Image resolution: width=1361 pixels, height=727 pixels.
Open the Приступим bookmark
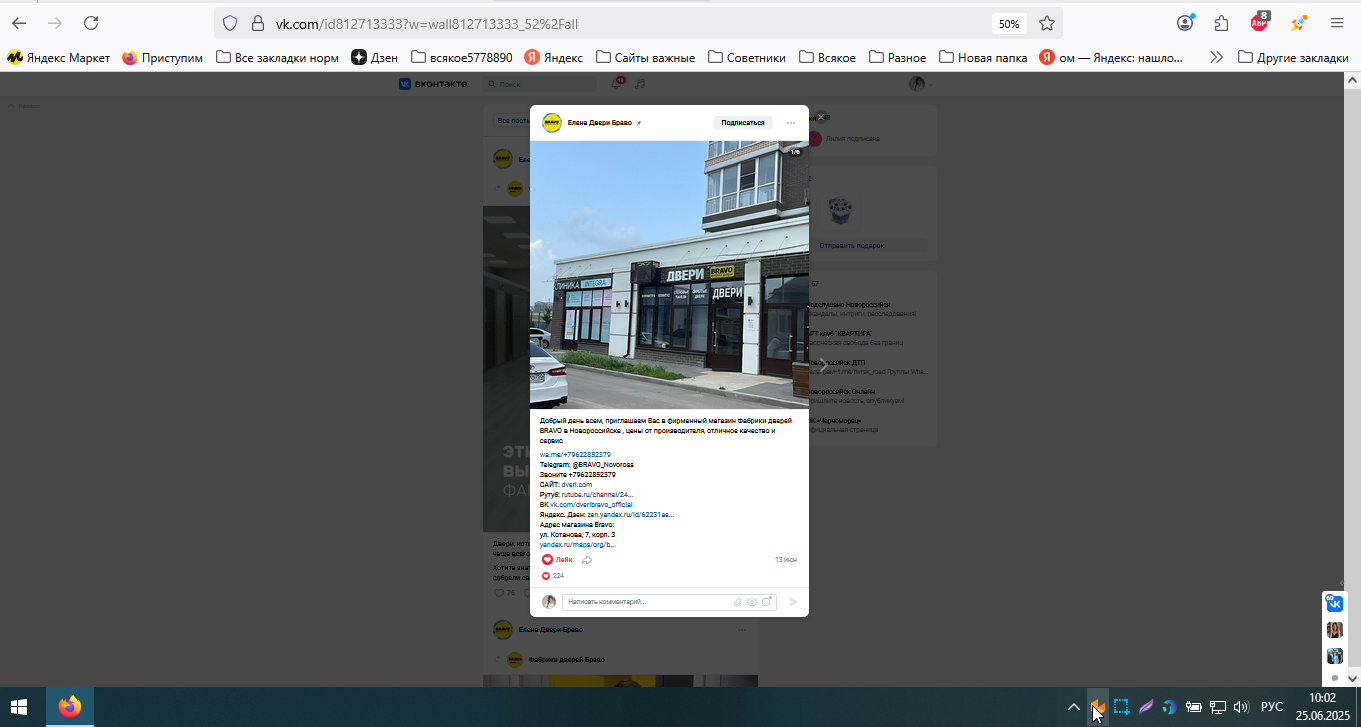163,58
